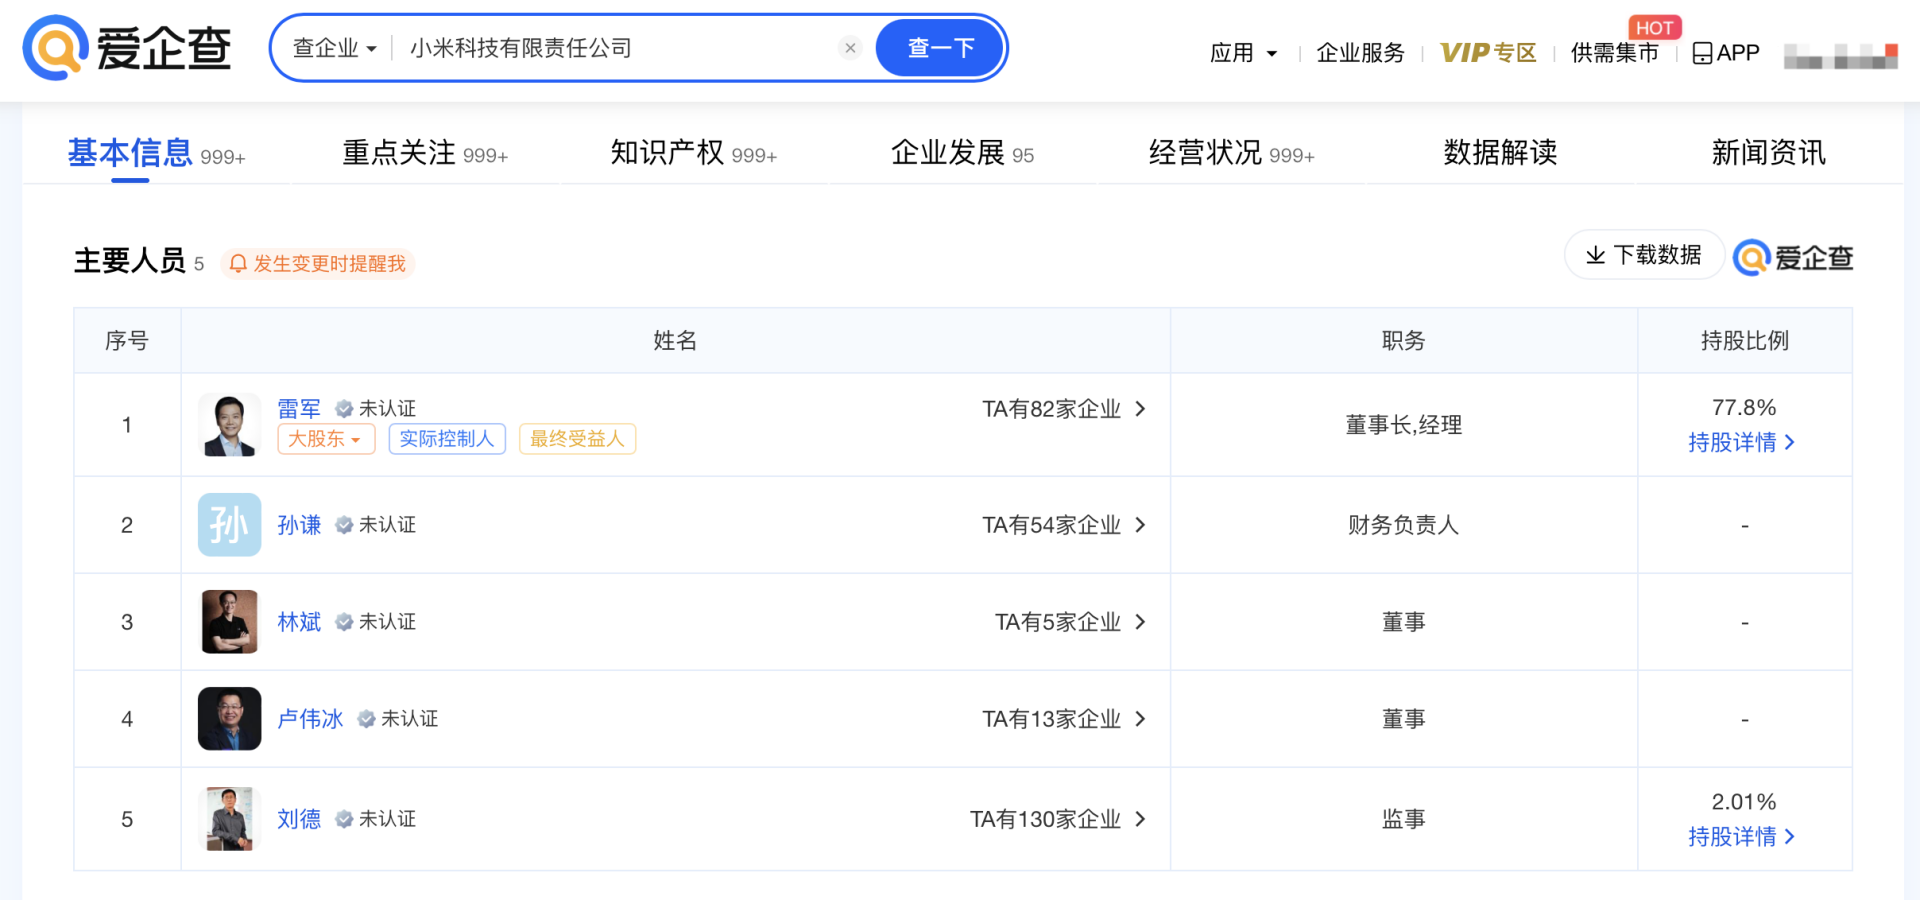This screenshot has width=1920, height=900.
Task: Switch to the 数据解读 tab
Action: [x=1500, y=153]
